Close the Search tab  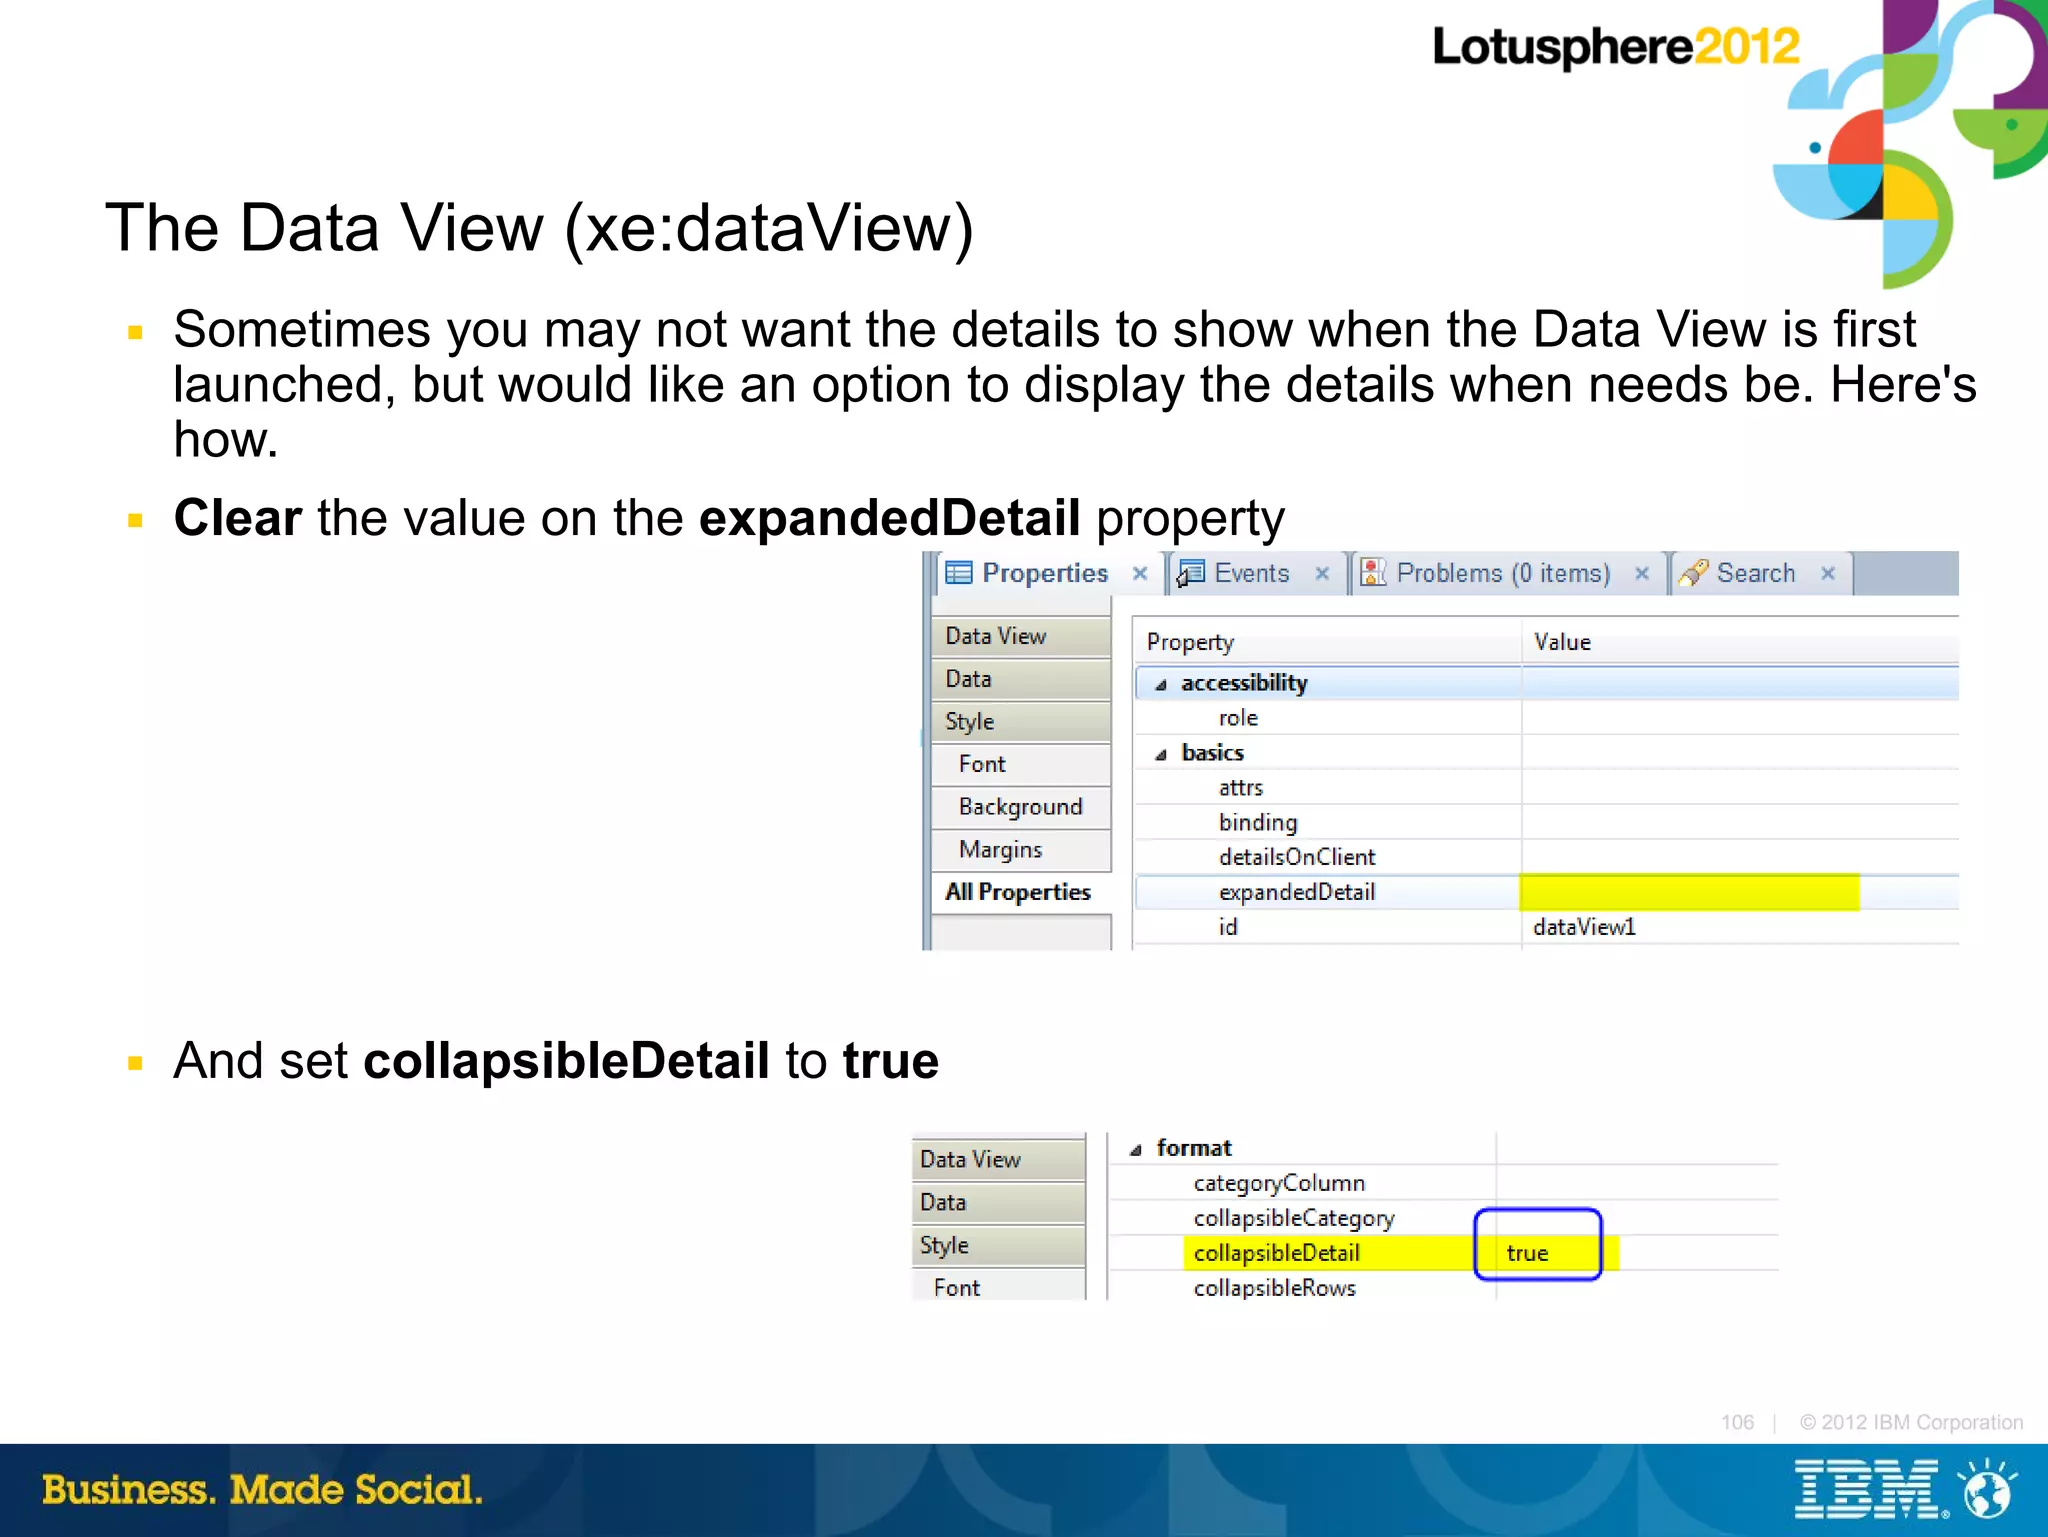pos(1828,573)
